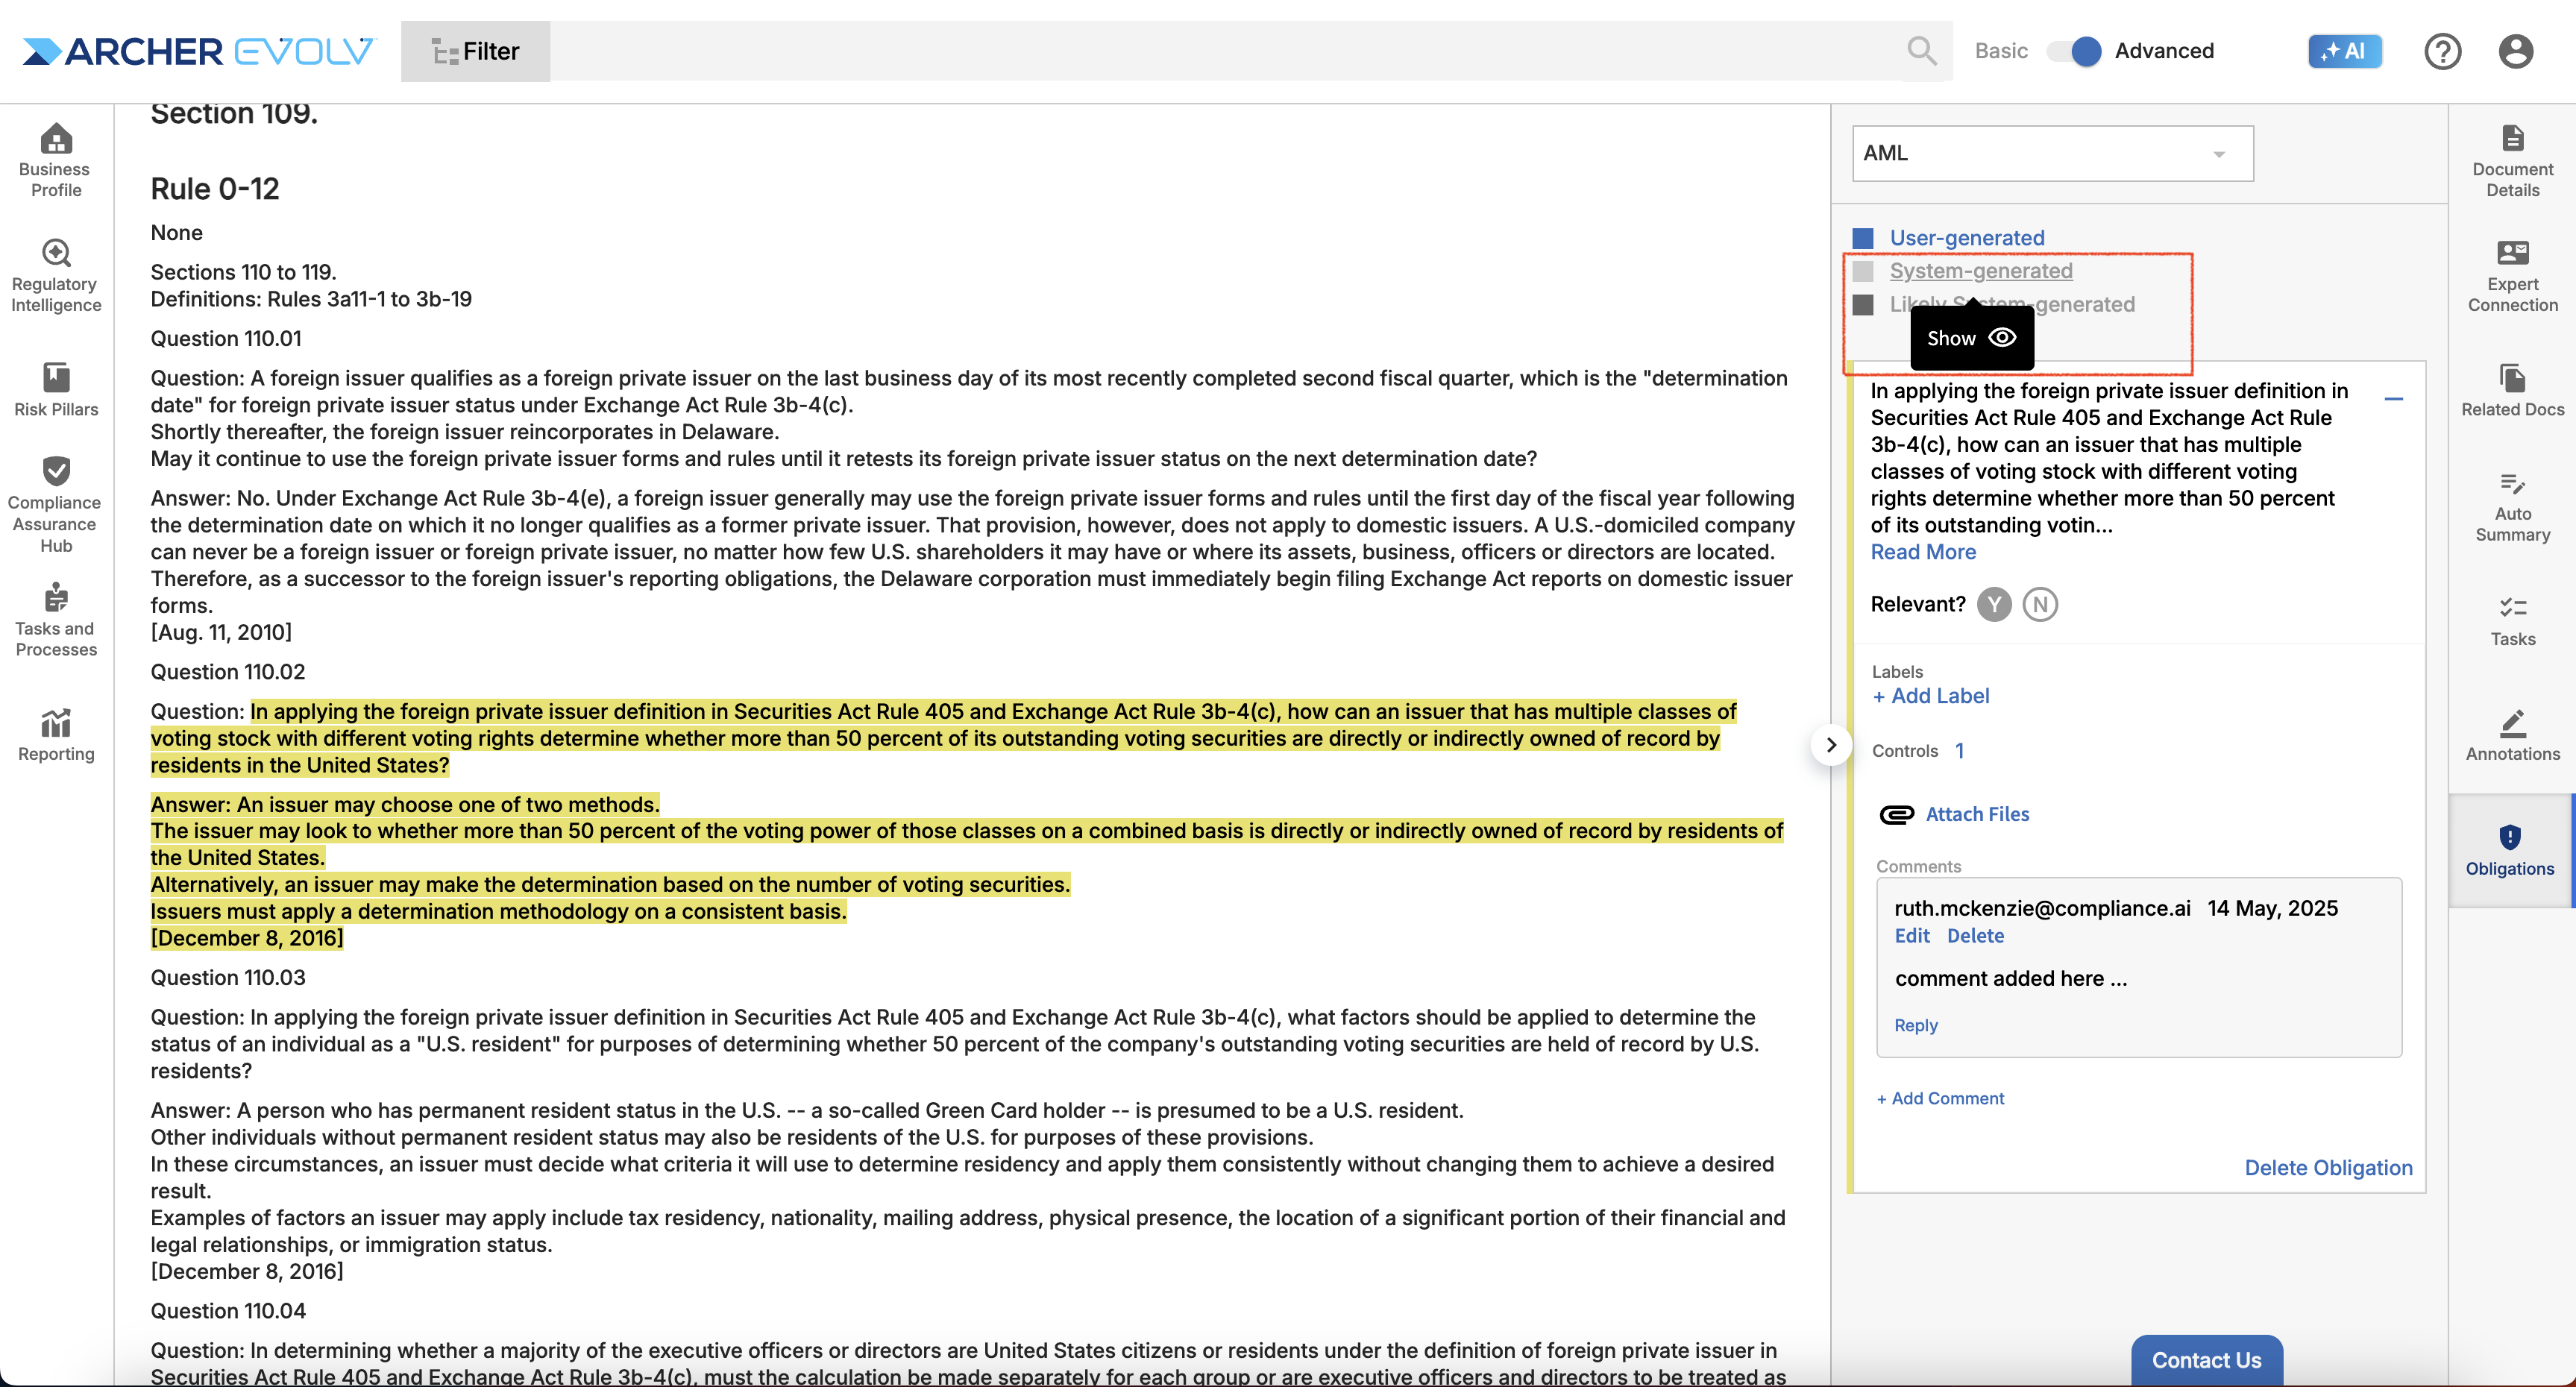This screenshot has height=1387, width=2576.
Task: Select the Obligations panel tab
Action: click(x=2510, y=850)
